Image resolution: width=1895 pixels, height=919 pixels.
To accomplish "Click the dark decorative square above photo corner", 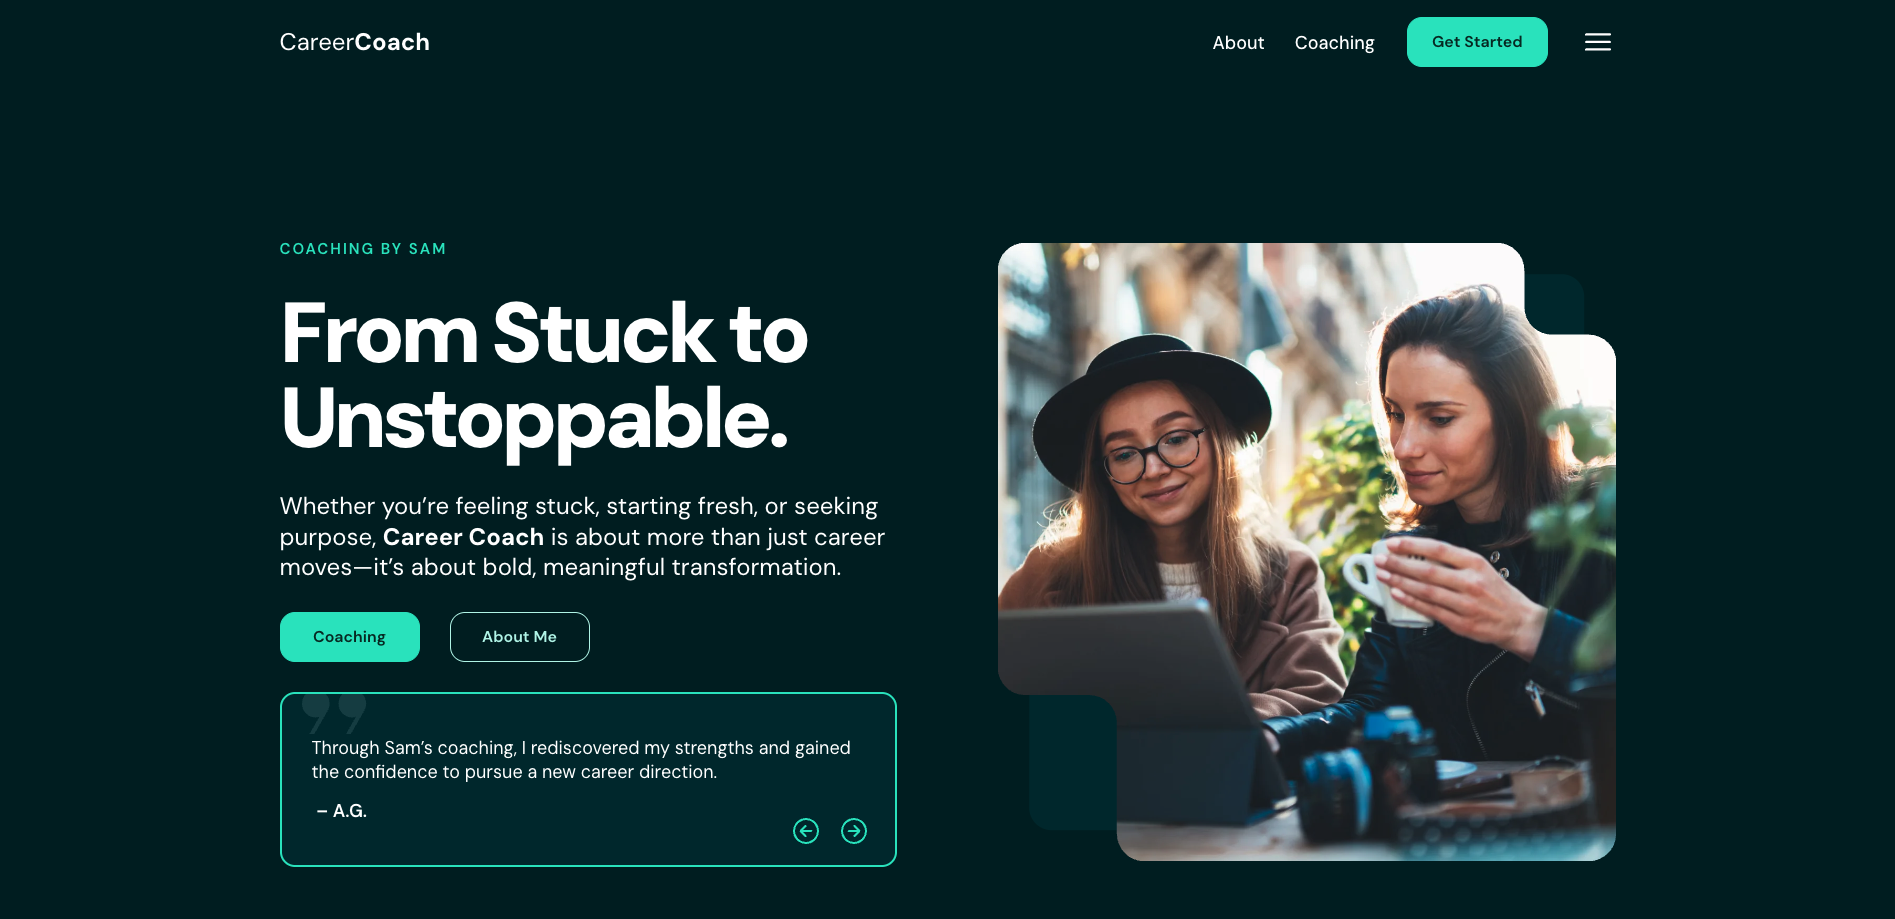I will tap(1555, 303).
